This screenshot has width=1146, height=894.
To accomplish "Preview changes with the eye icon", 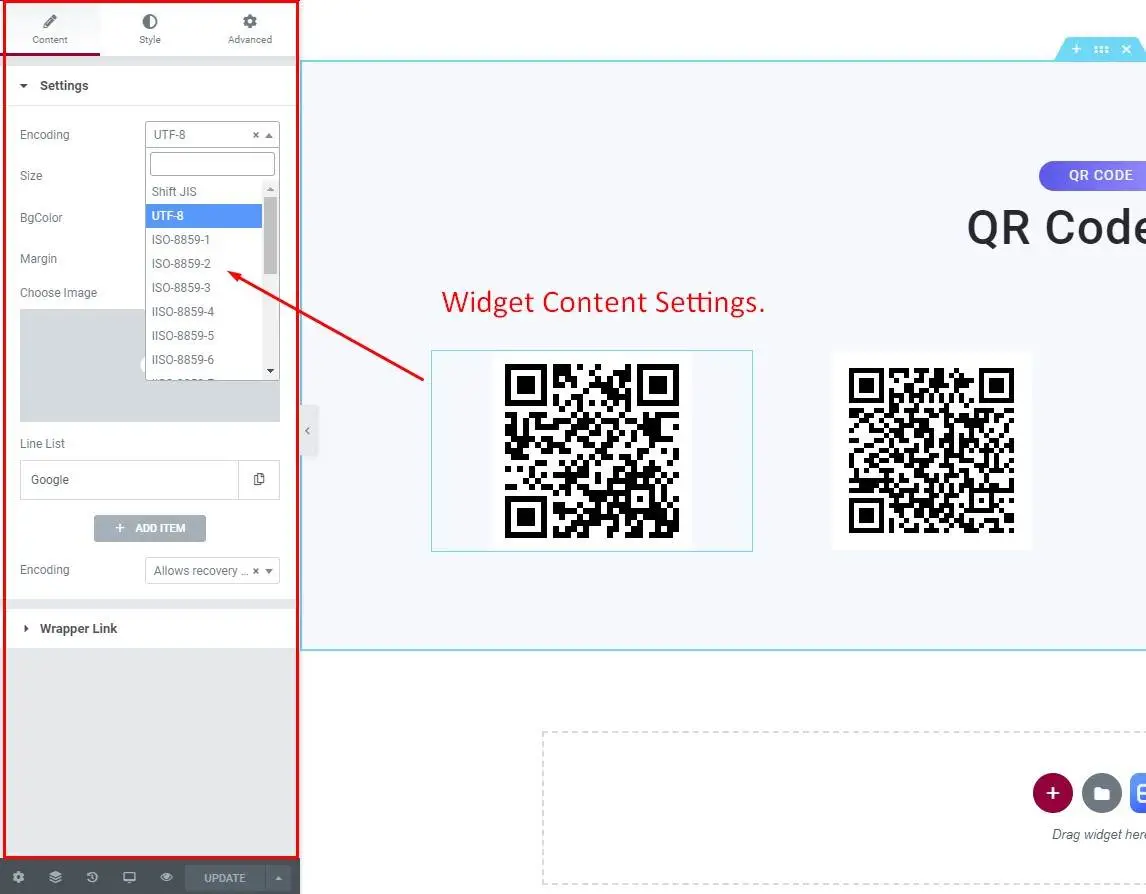I will click(x=167, y=877).
